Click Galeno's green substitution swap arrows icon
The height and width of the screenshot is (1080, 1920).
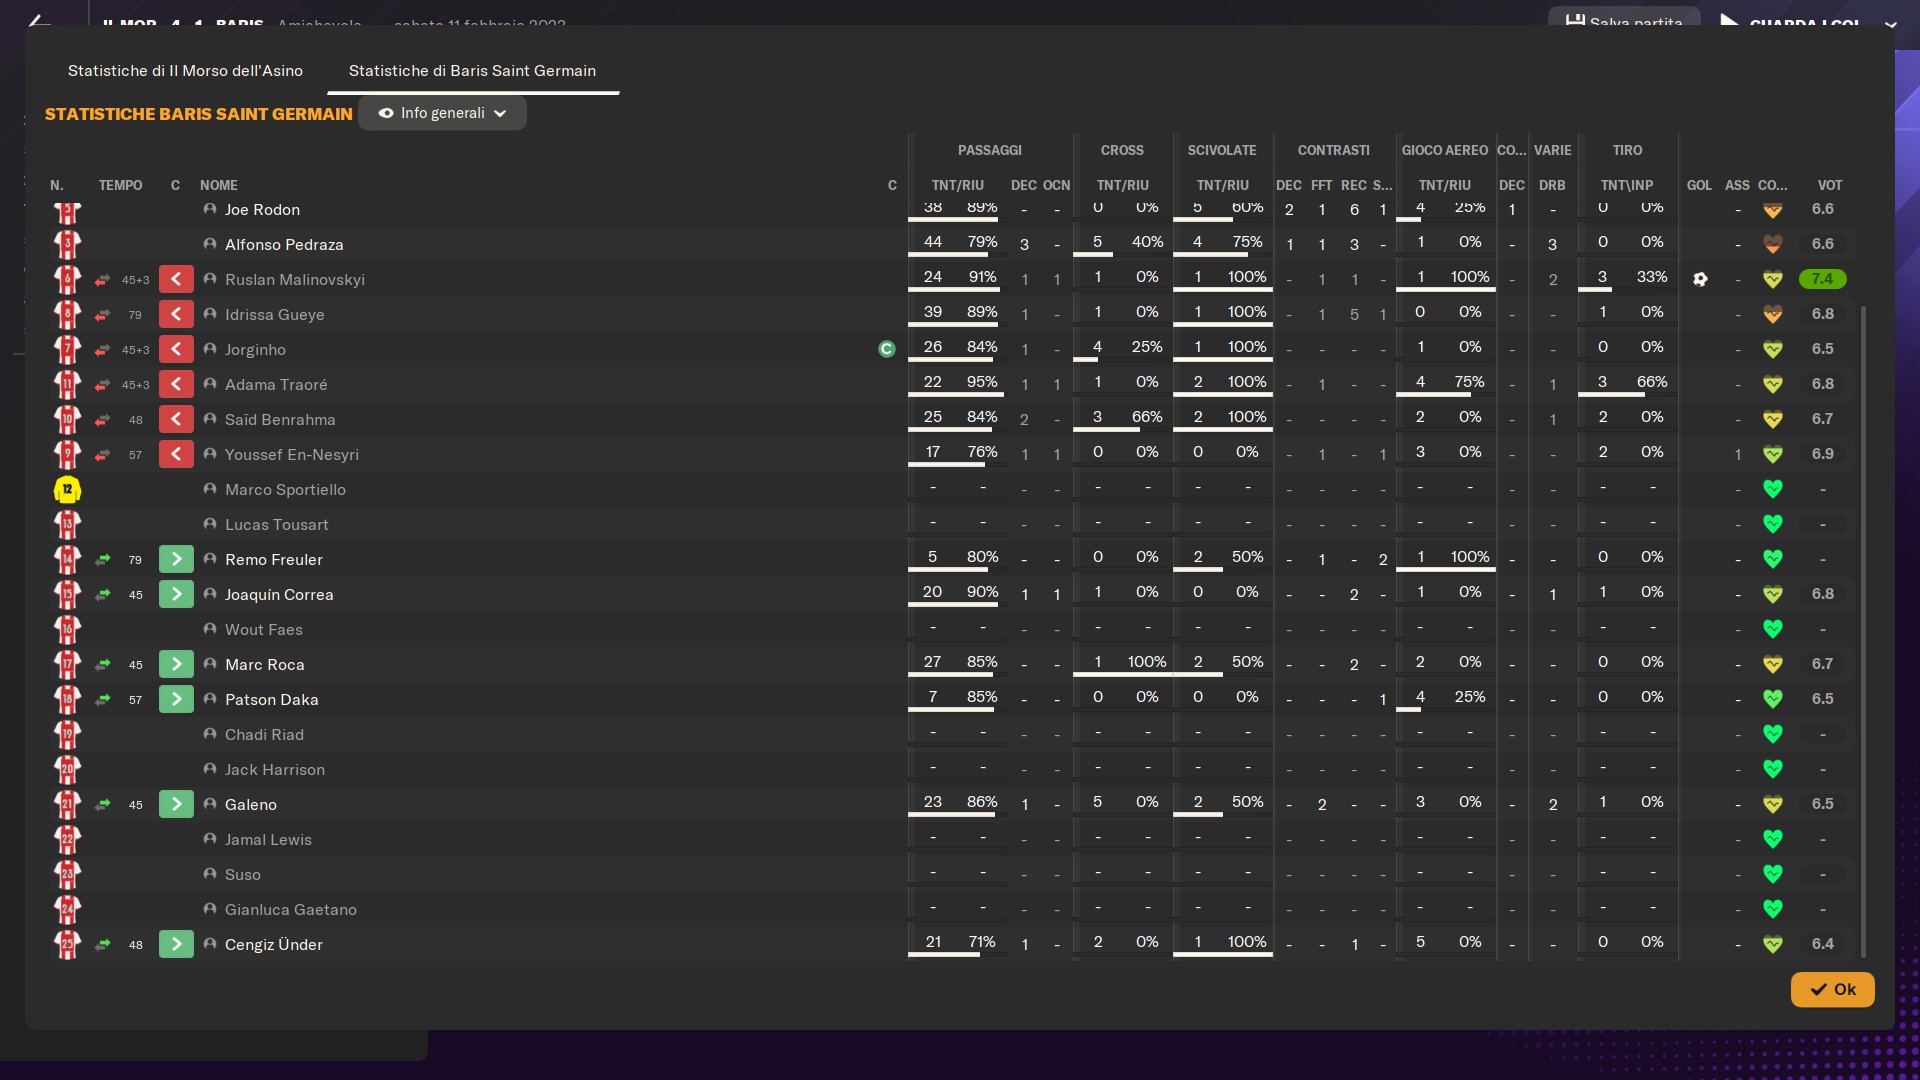(x=103, y=804)
